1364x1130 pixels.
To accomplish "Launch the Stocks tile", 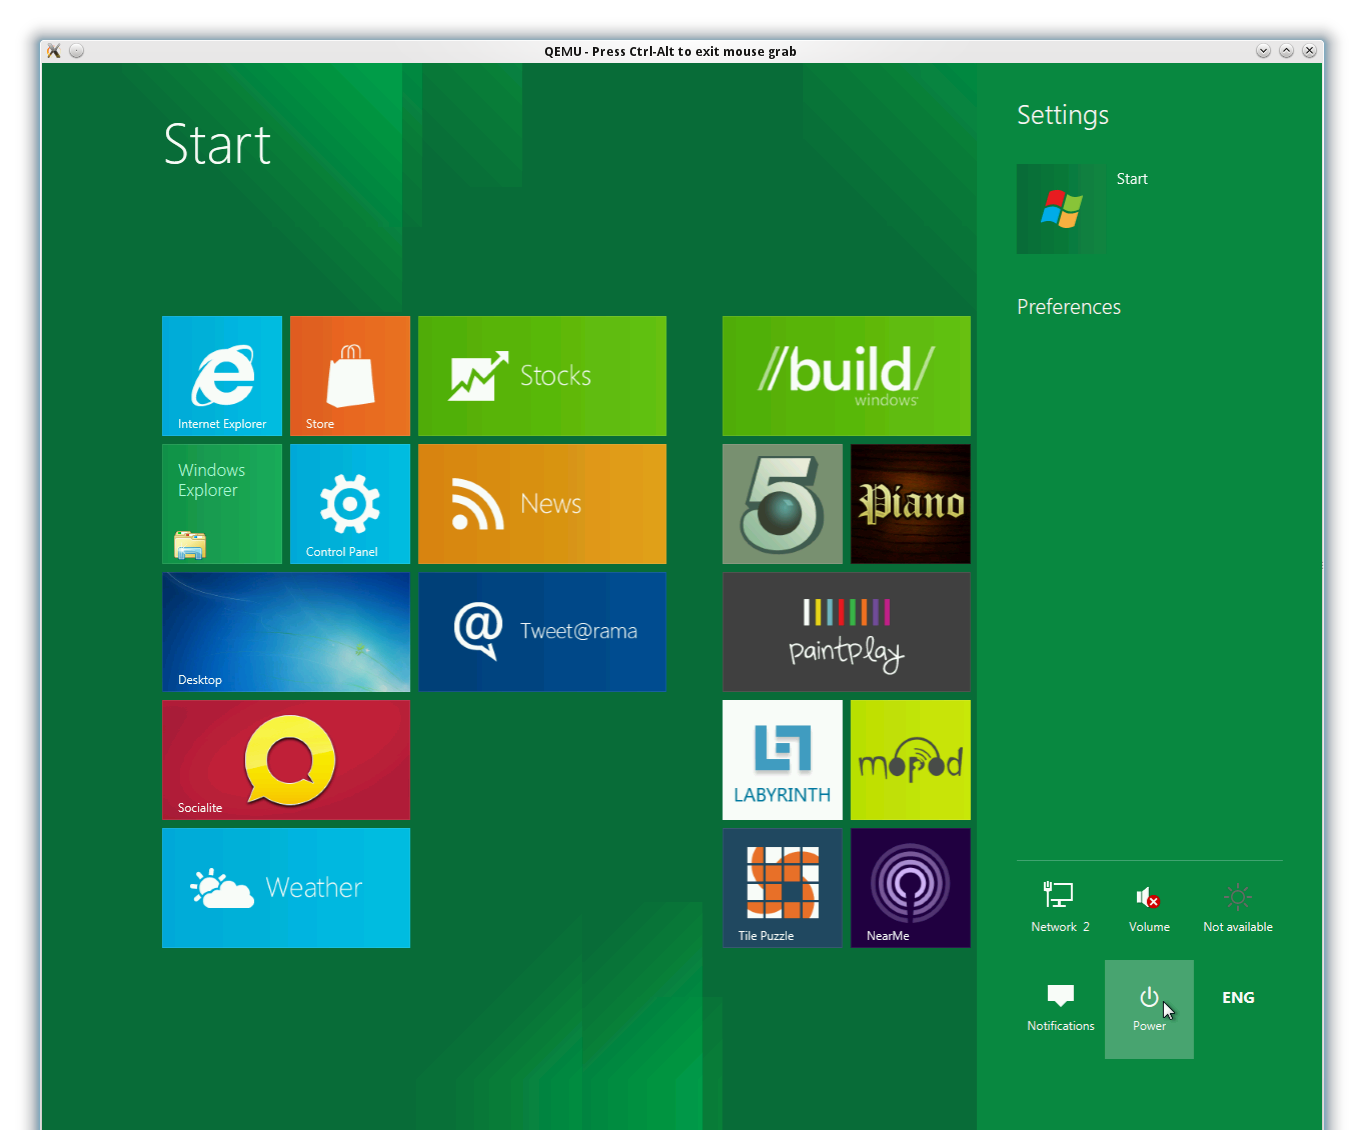I will tap(542, 376).
